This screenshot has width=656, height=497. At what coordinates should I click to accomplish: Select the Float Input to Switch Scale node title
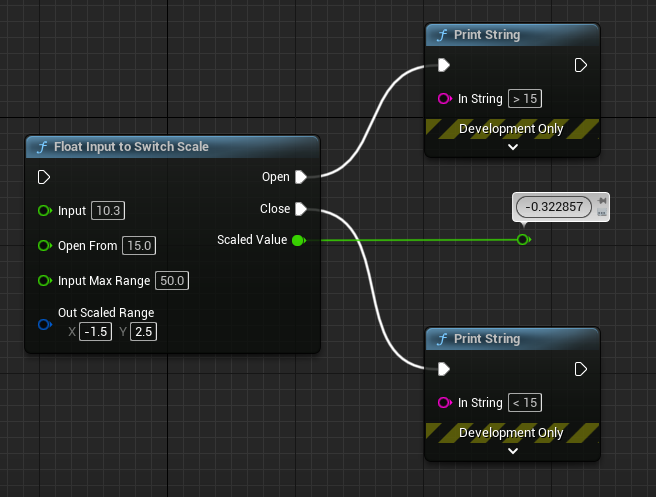point(131,147)
